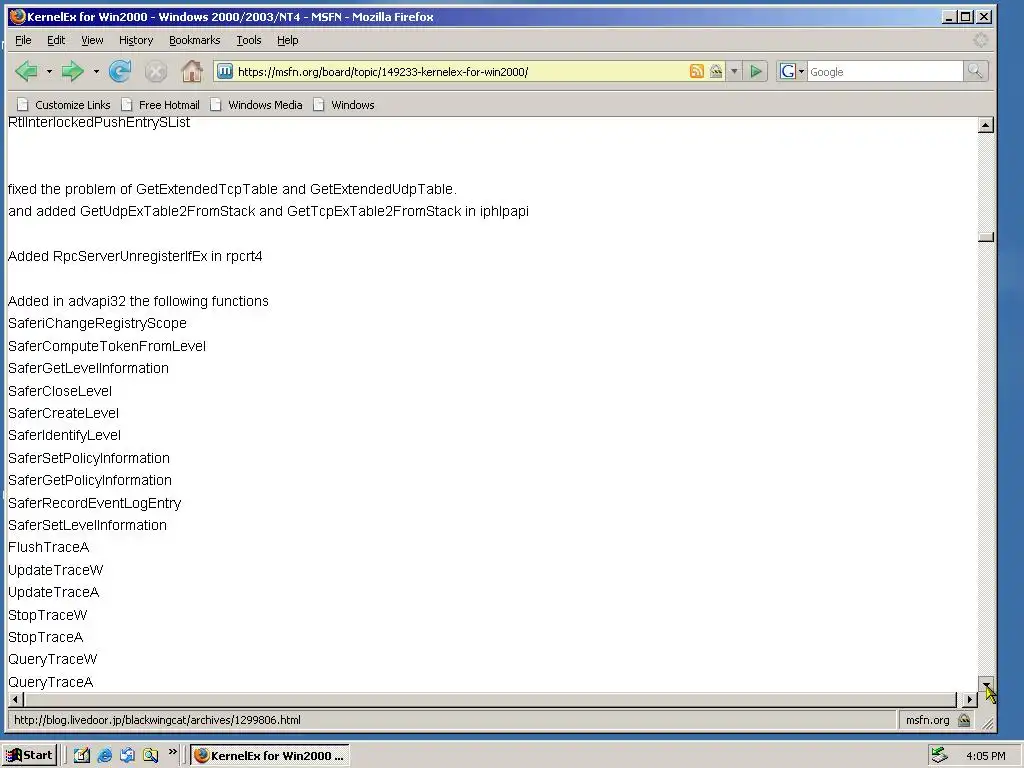Click the site identity icon in address bar
Image resolution: width=1024 pixels, height=768 pixels.
click(225, 71)
